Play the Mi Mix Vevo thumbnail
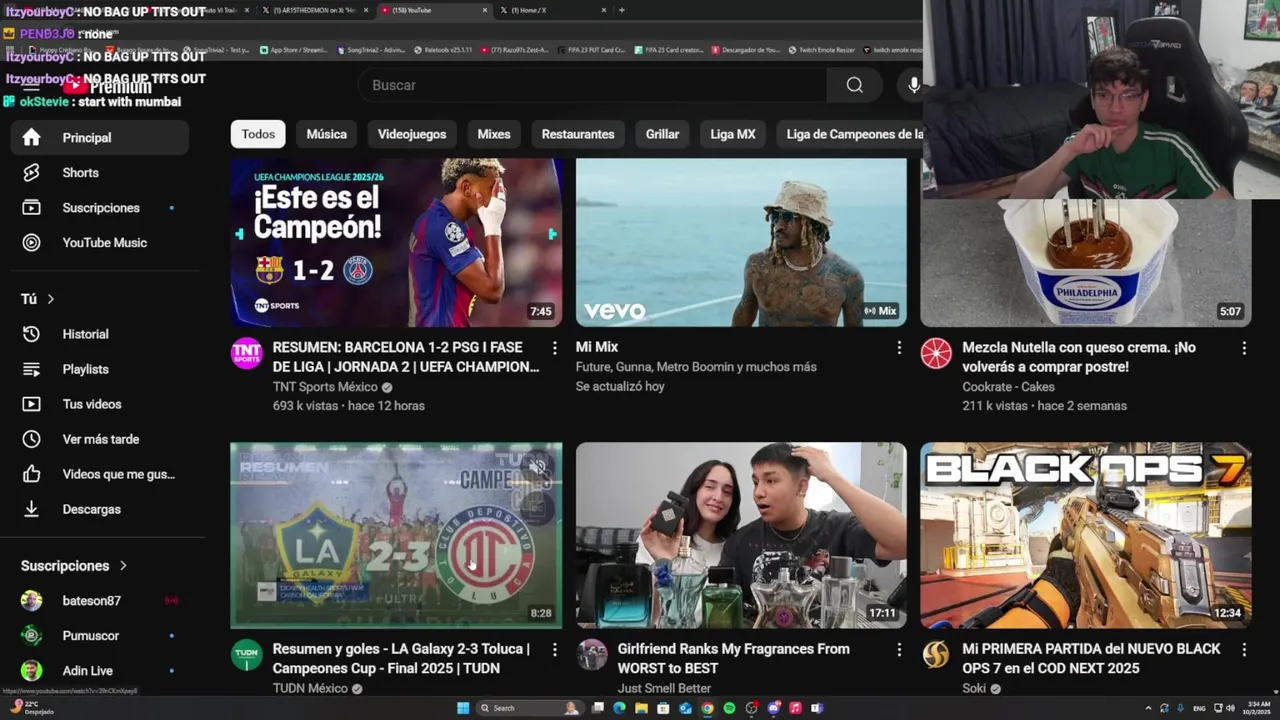 coord(741,243)
